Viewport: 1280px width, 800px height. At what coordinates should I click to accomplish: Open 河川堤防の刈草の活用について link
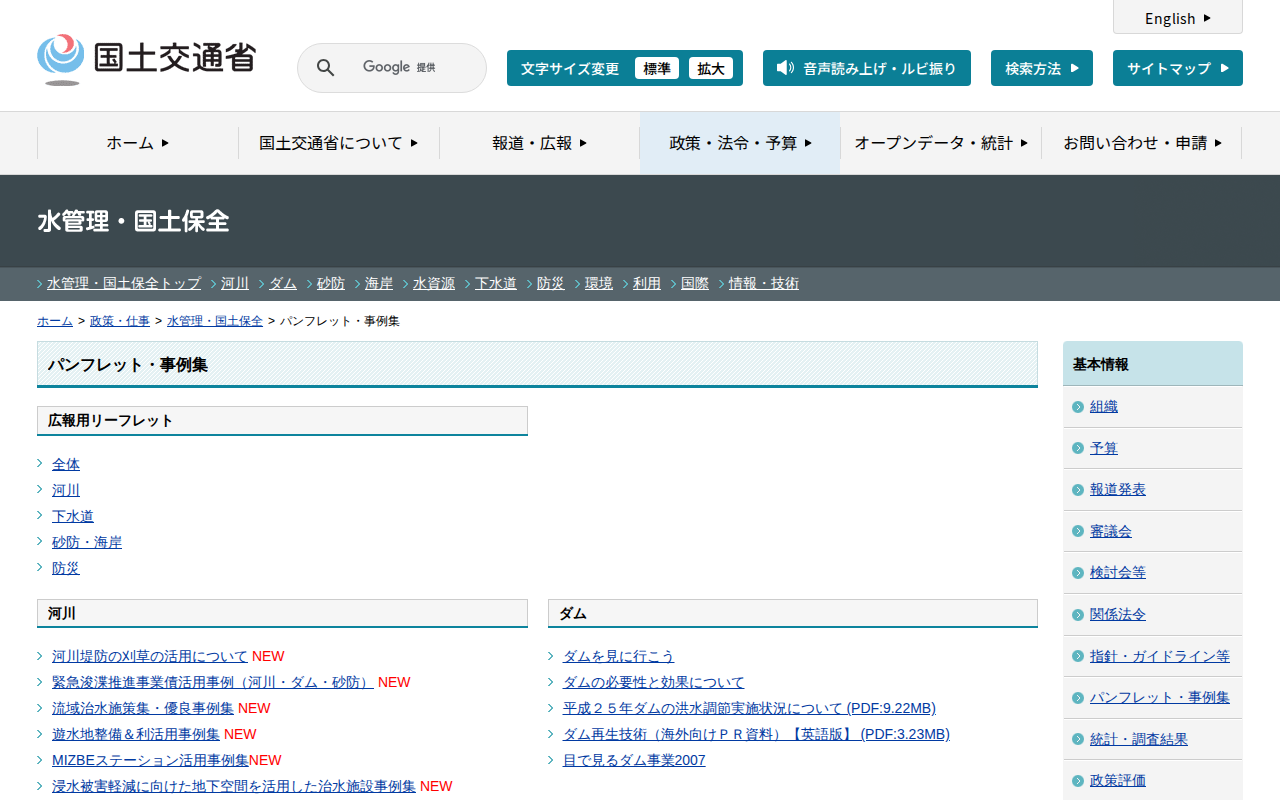(x=150, y=656)
